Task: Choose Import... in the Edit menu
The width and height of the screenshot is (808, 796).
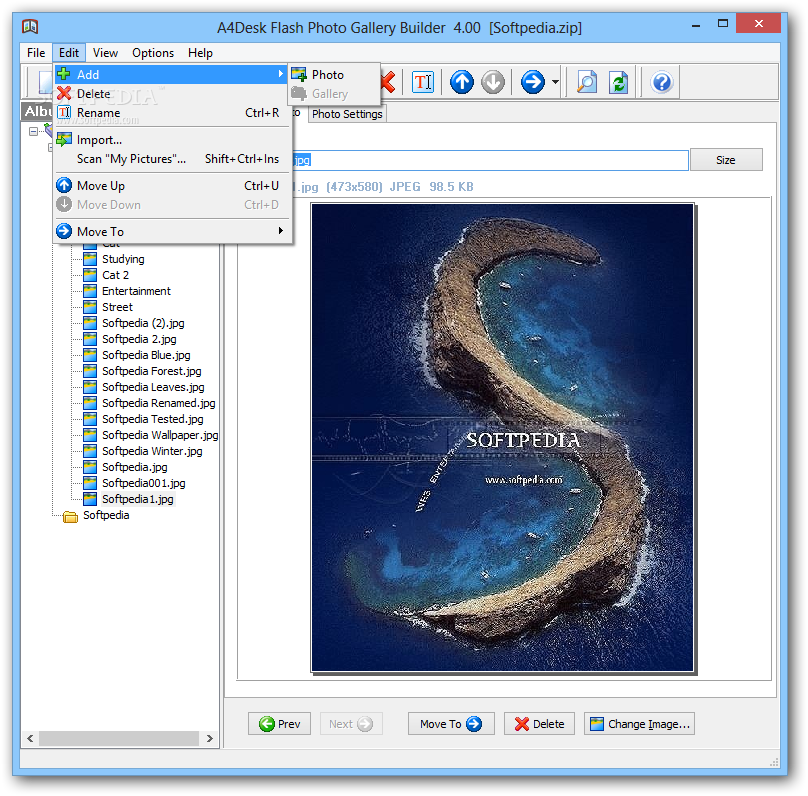Action: coord(172,140)
